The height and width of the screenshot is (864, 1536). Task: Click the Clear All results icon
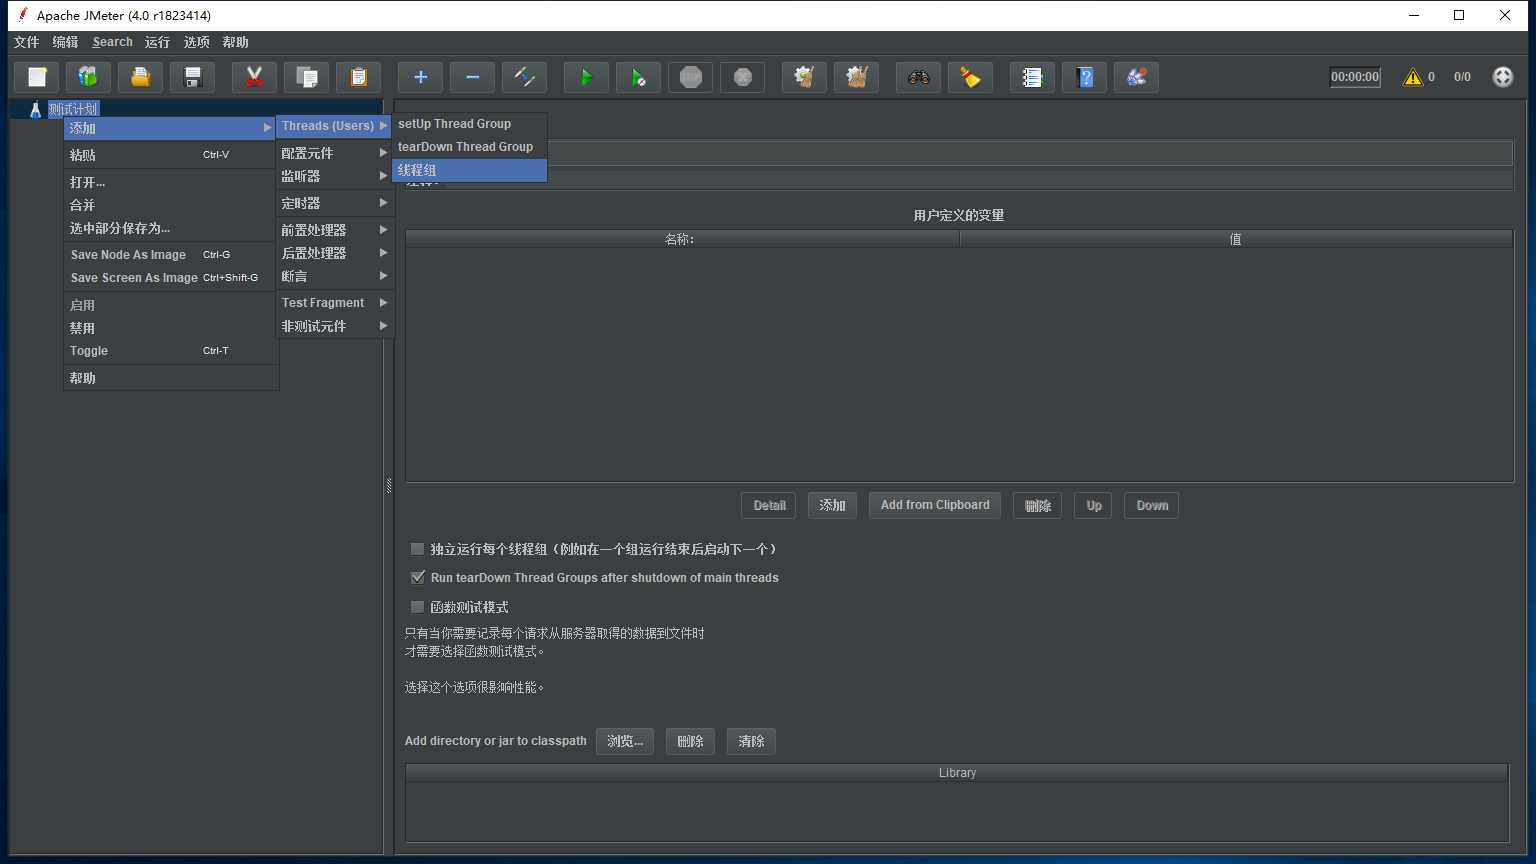pos(857,77)
